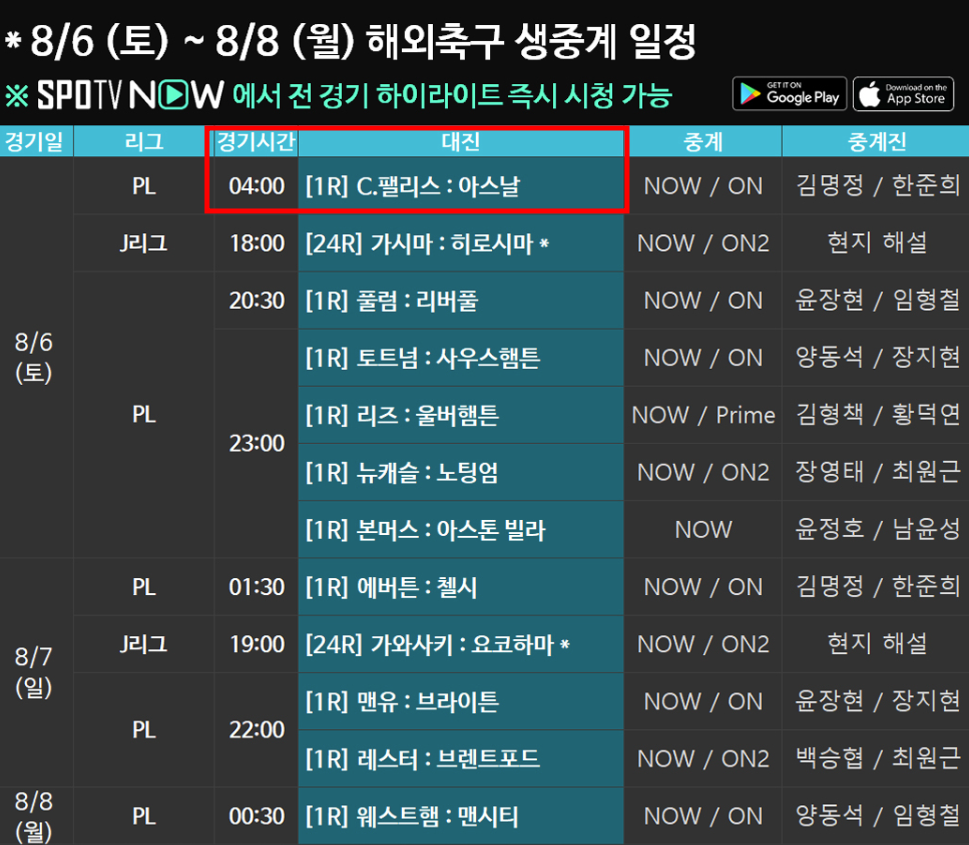Click the 8/7 (일) date cell
This screenshot has width=969, height=845.
pos(34,672)
